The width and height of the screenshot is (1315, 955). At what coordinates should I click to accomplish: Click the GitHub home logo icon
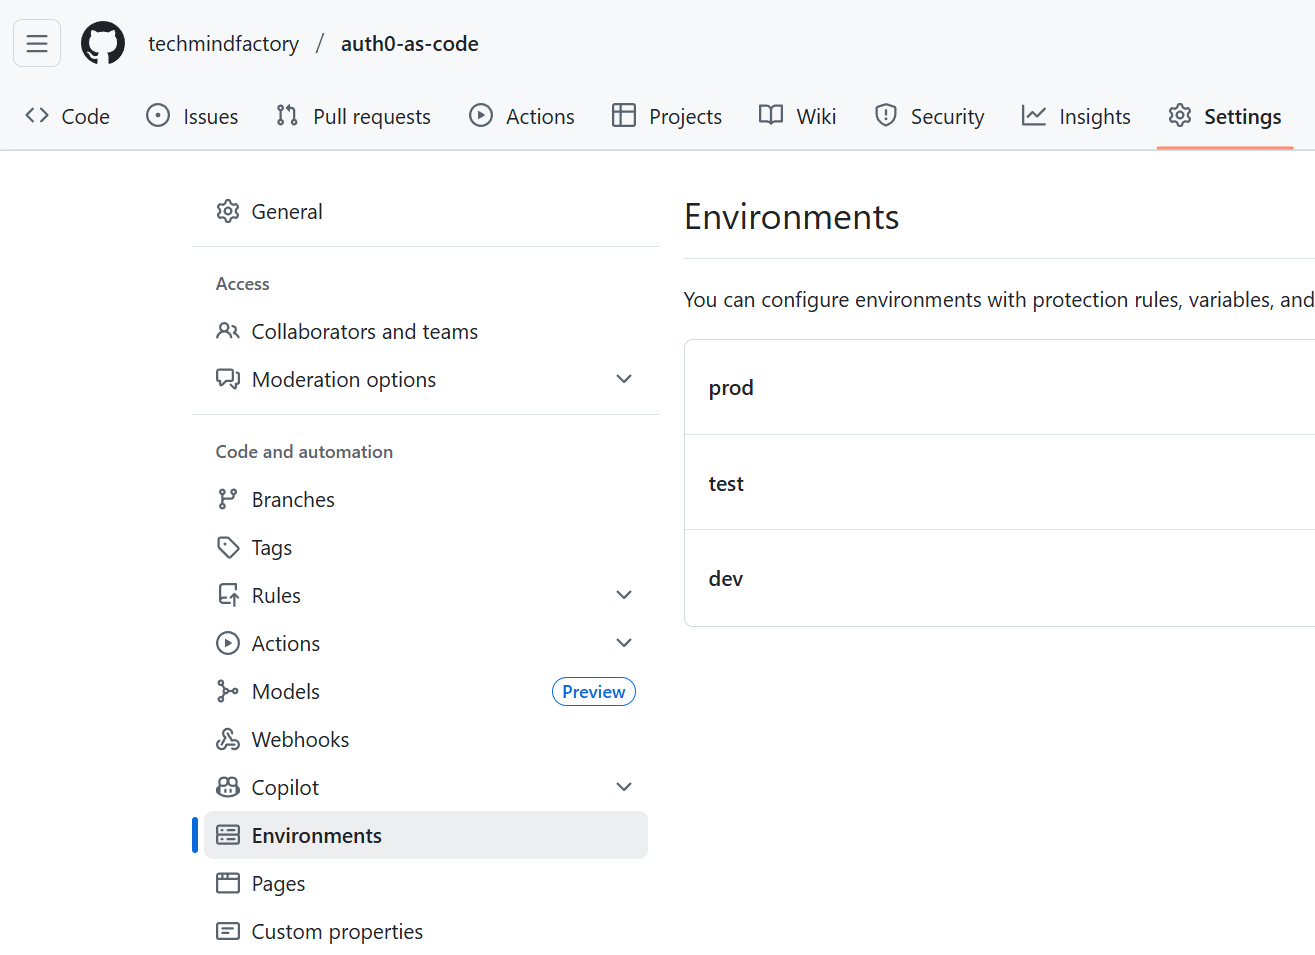102,43
